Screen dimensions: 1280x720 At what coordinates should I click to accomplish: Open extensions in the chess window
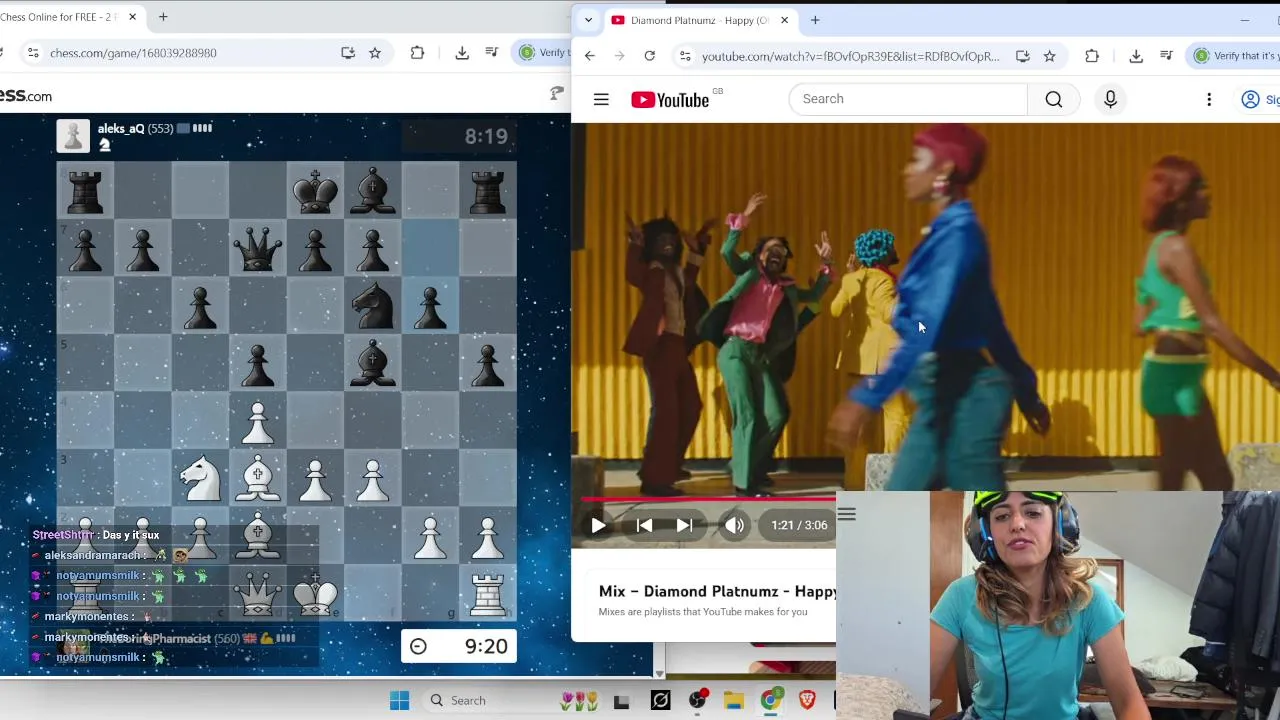coord(417,53)
